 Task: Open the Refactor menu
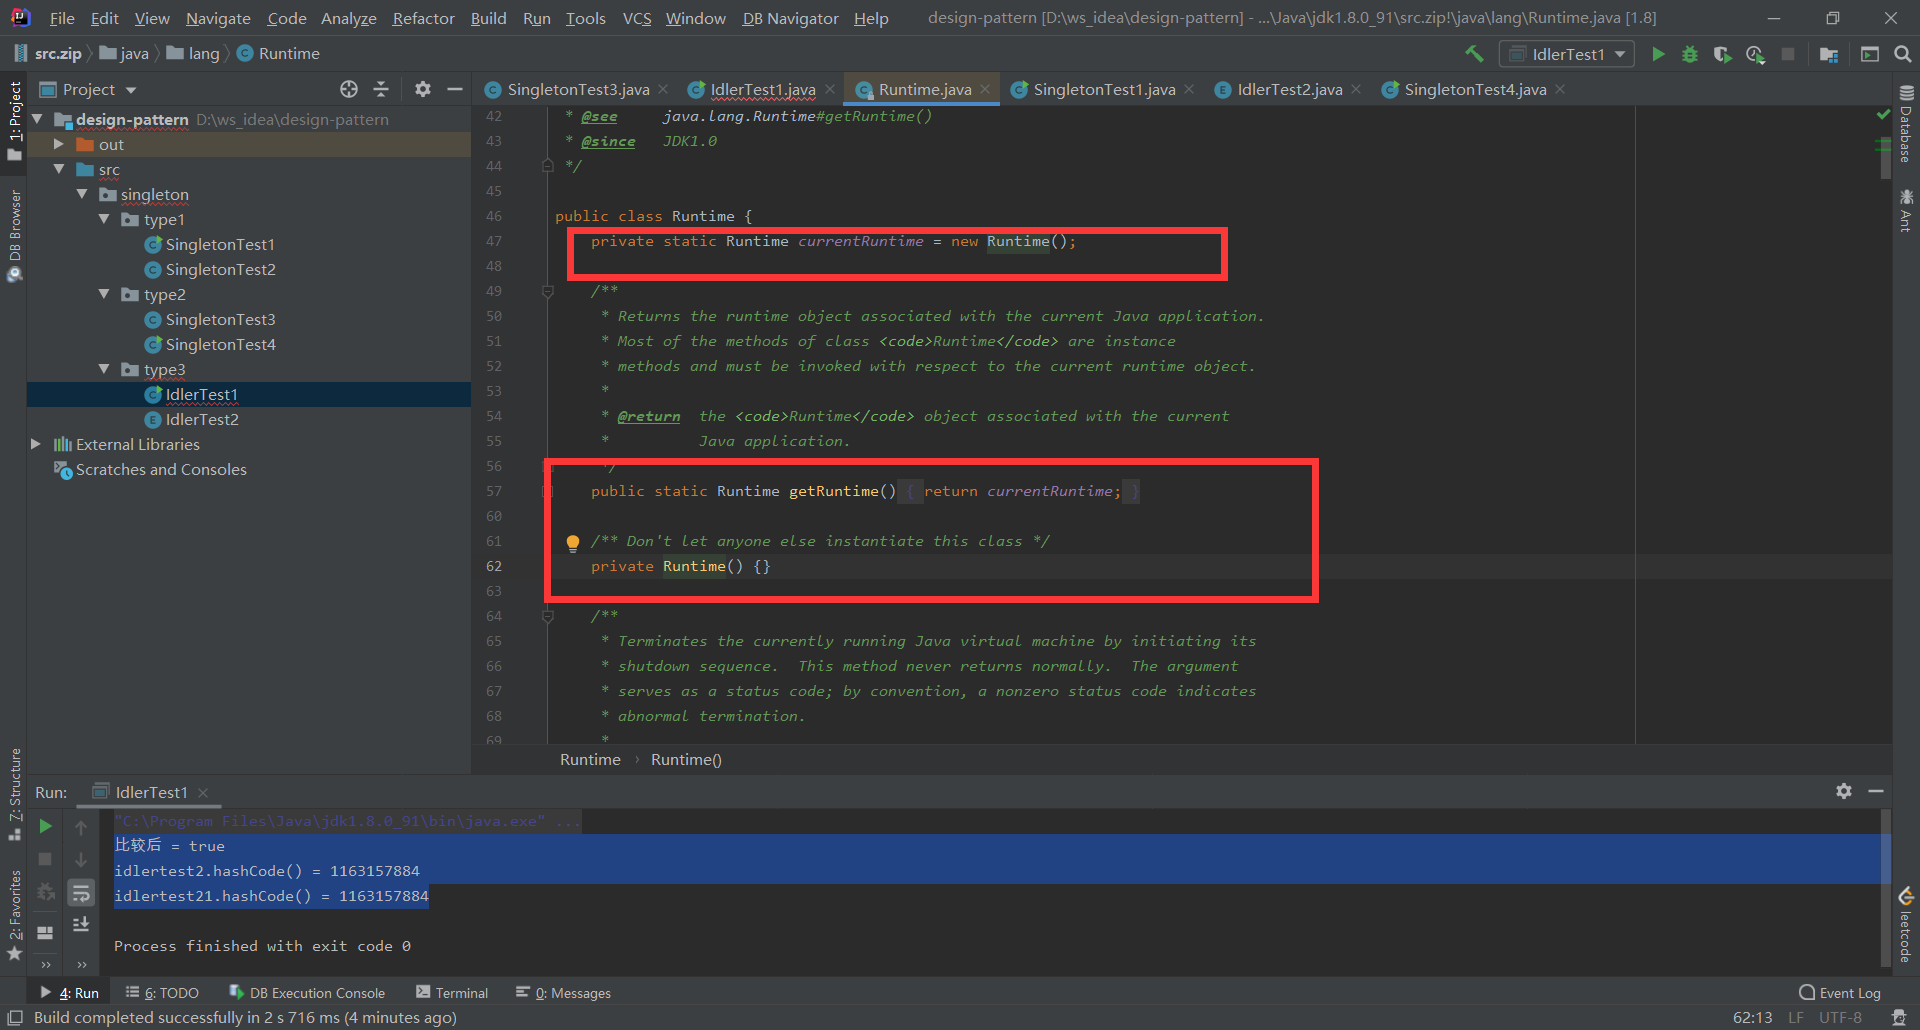(x=423, y=18)
